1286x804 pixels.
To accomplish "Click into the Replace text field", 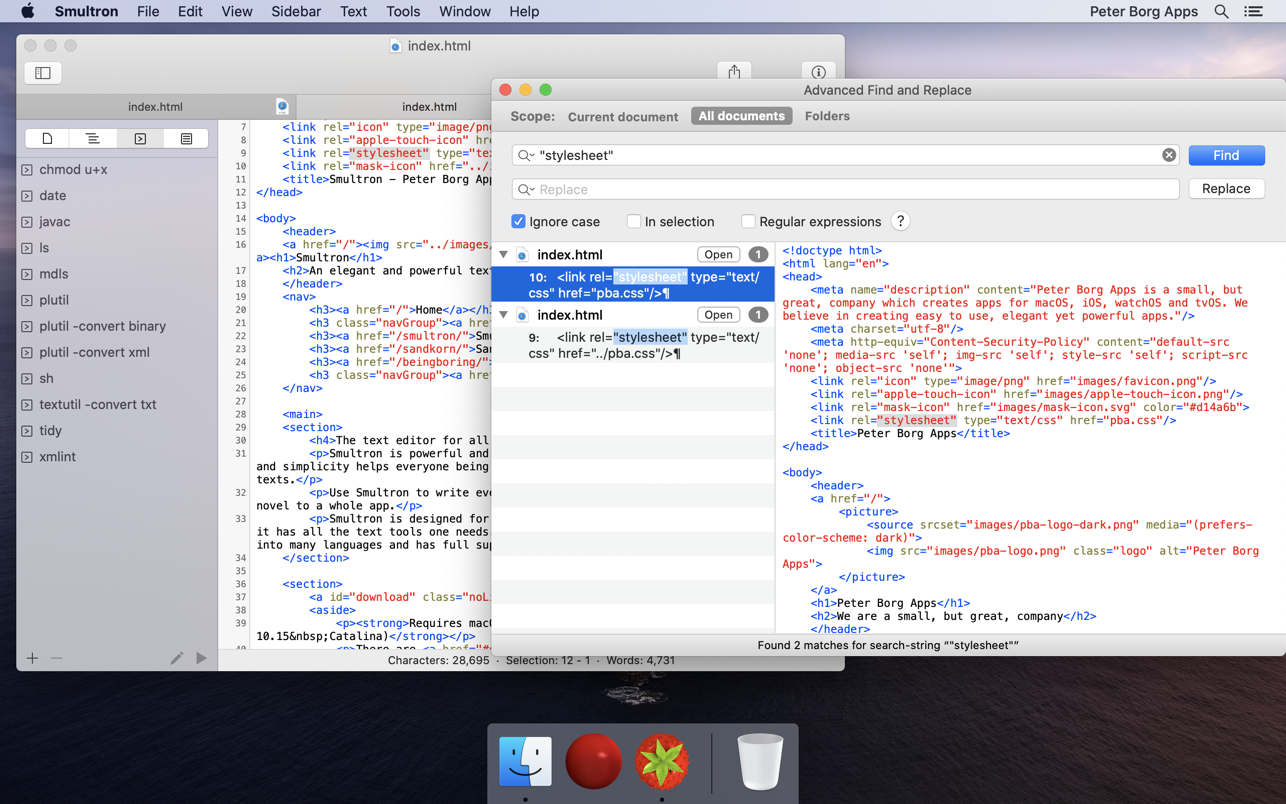I will tap(845, 189).
